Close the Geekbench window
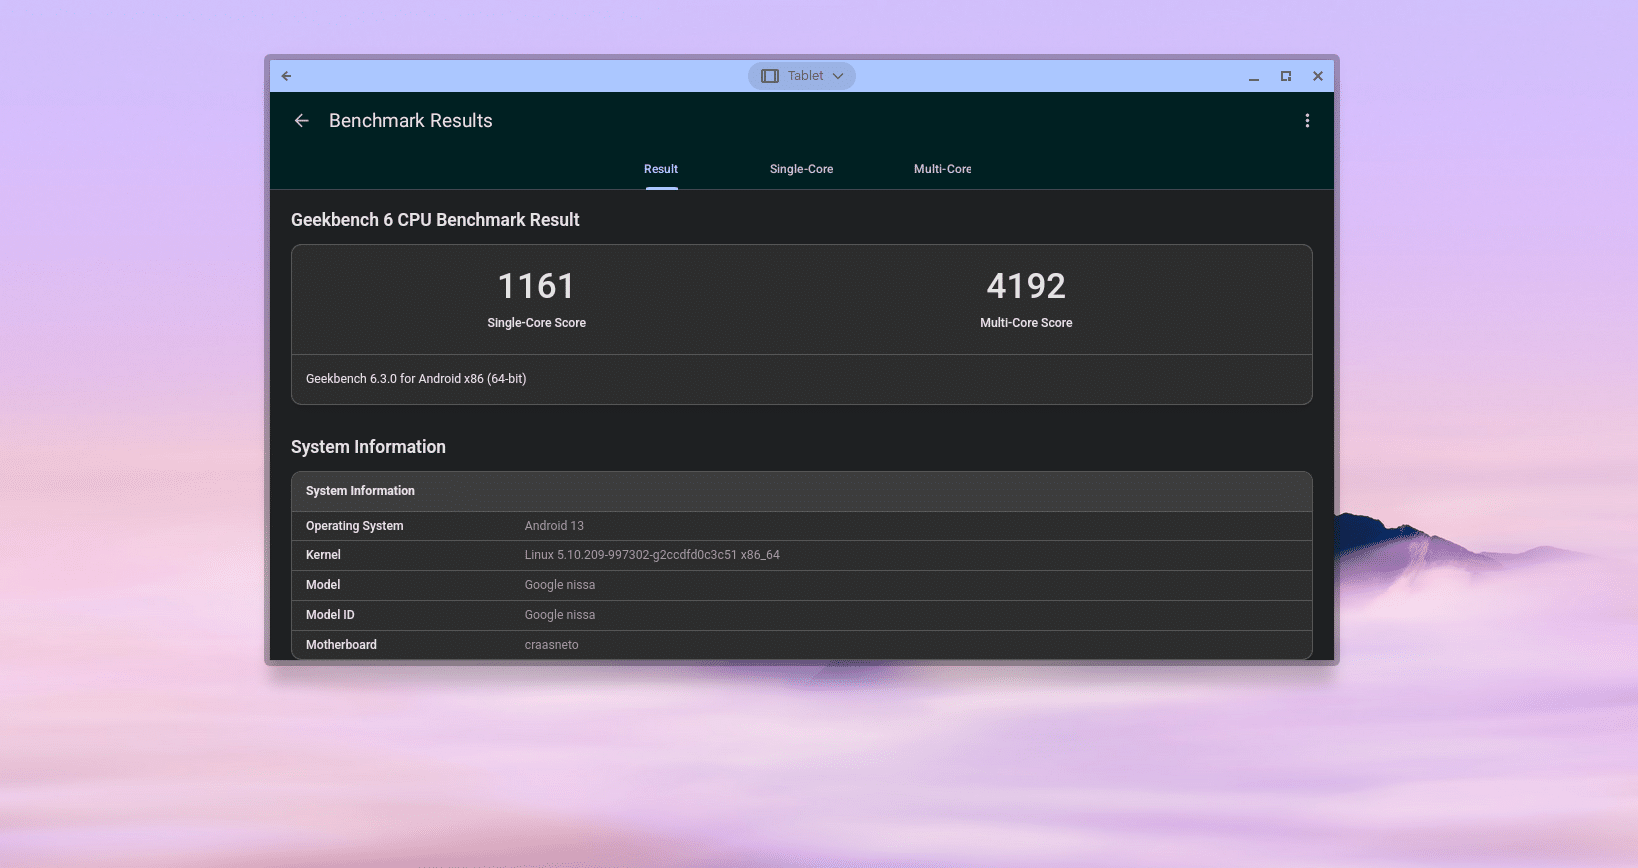 point(1318,76)
